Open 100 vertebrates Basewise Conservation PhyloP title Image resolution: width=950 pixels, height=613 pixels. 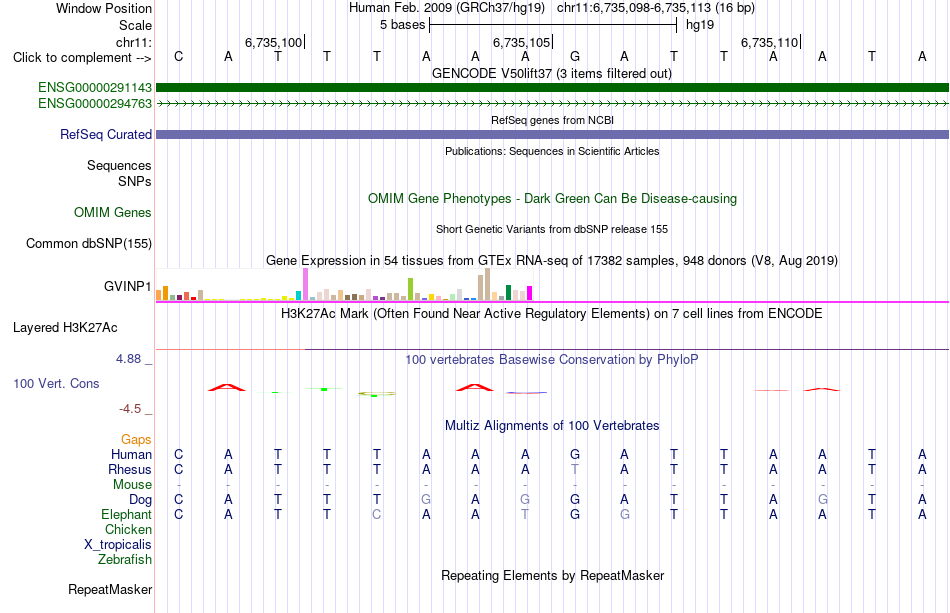point(552,359)
